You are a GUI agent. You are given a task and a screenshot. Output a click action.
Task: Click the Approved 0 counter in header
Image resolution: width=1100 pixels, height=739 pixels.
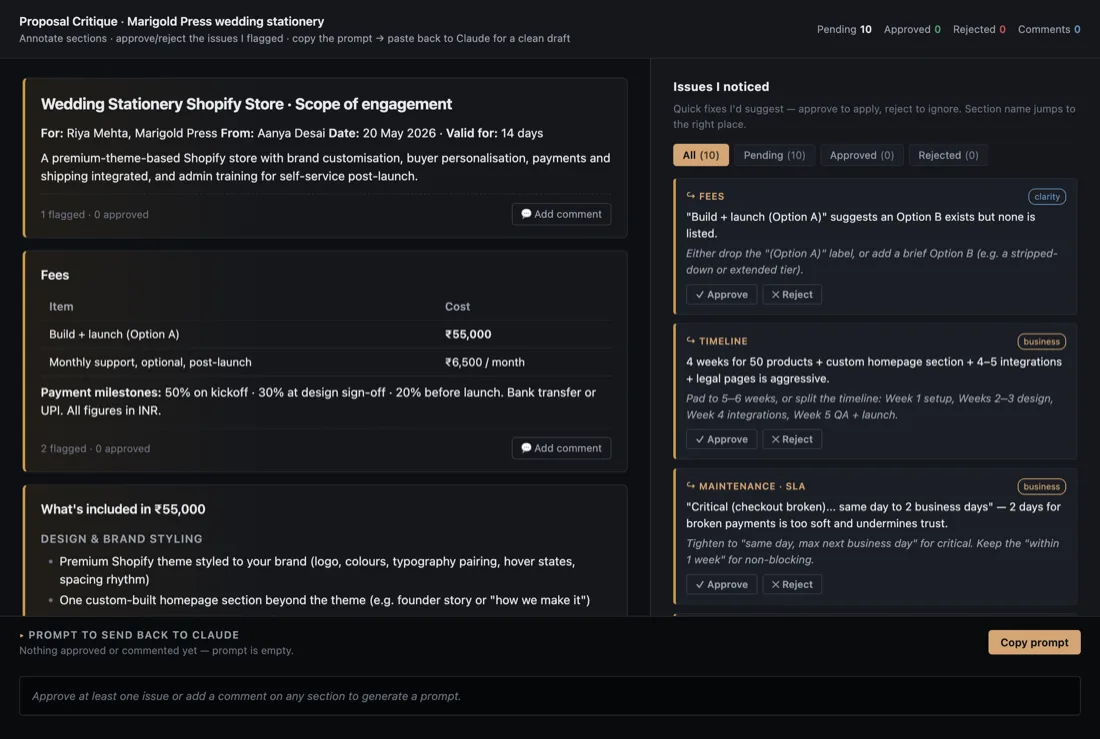coord(912,29)
